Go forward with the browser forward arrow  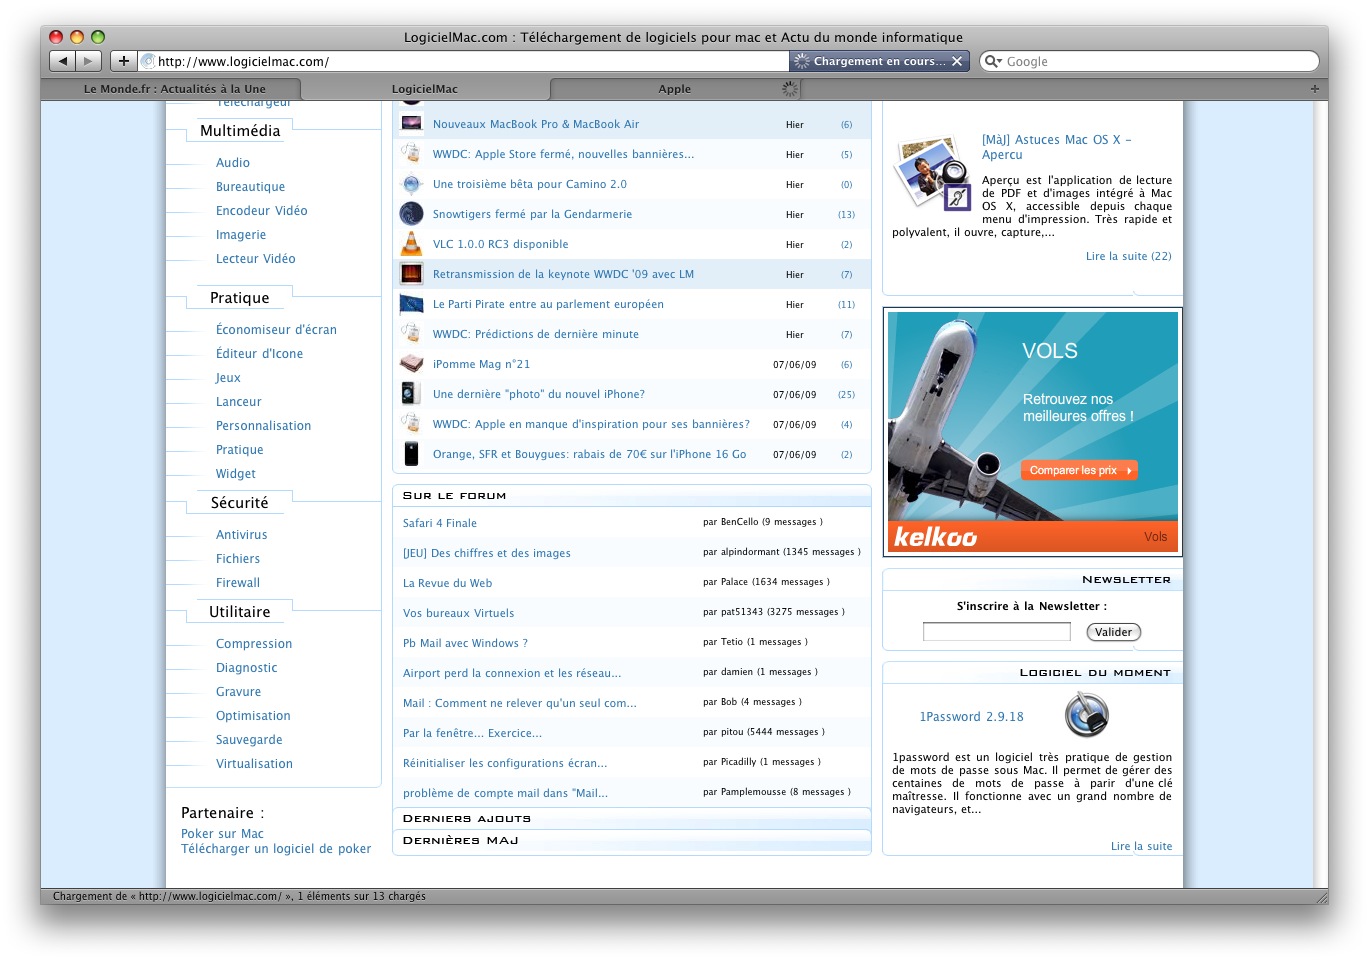(x=89, y=61)
